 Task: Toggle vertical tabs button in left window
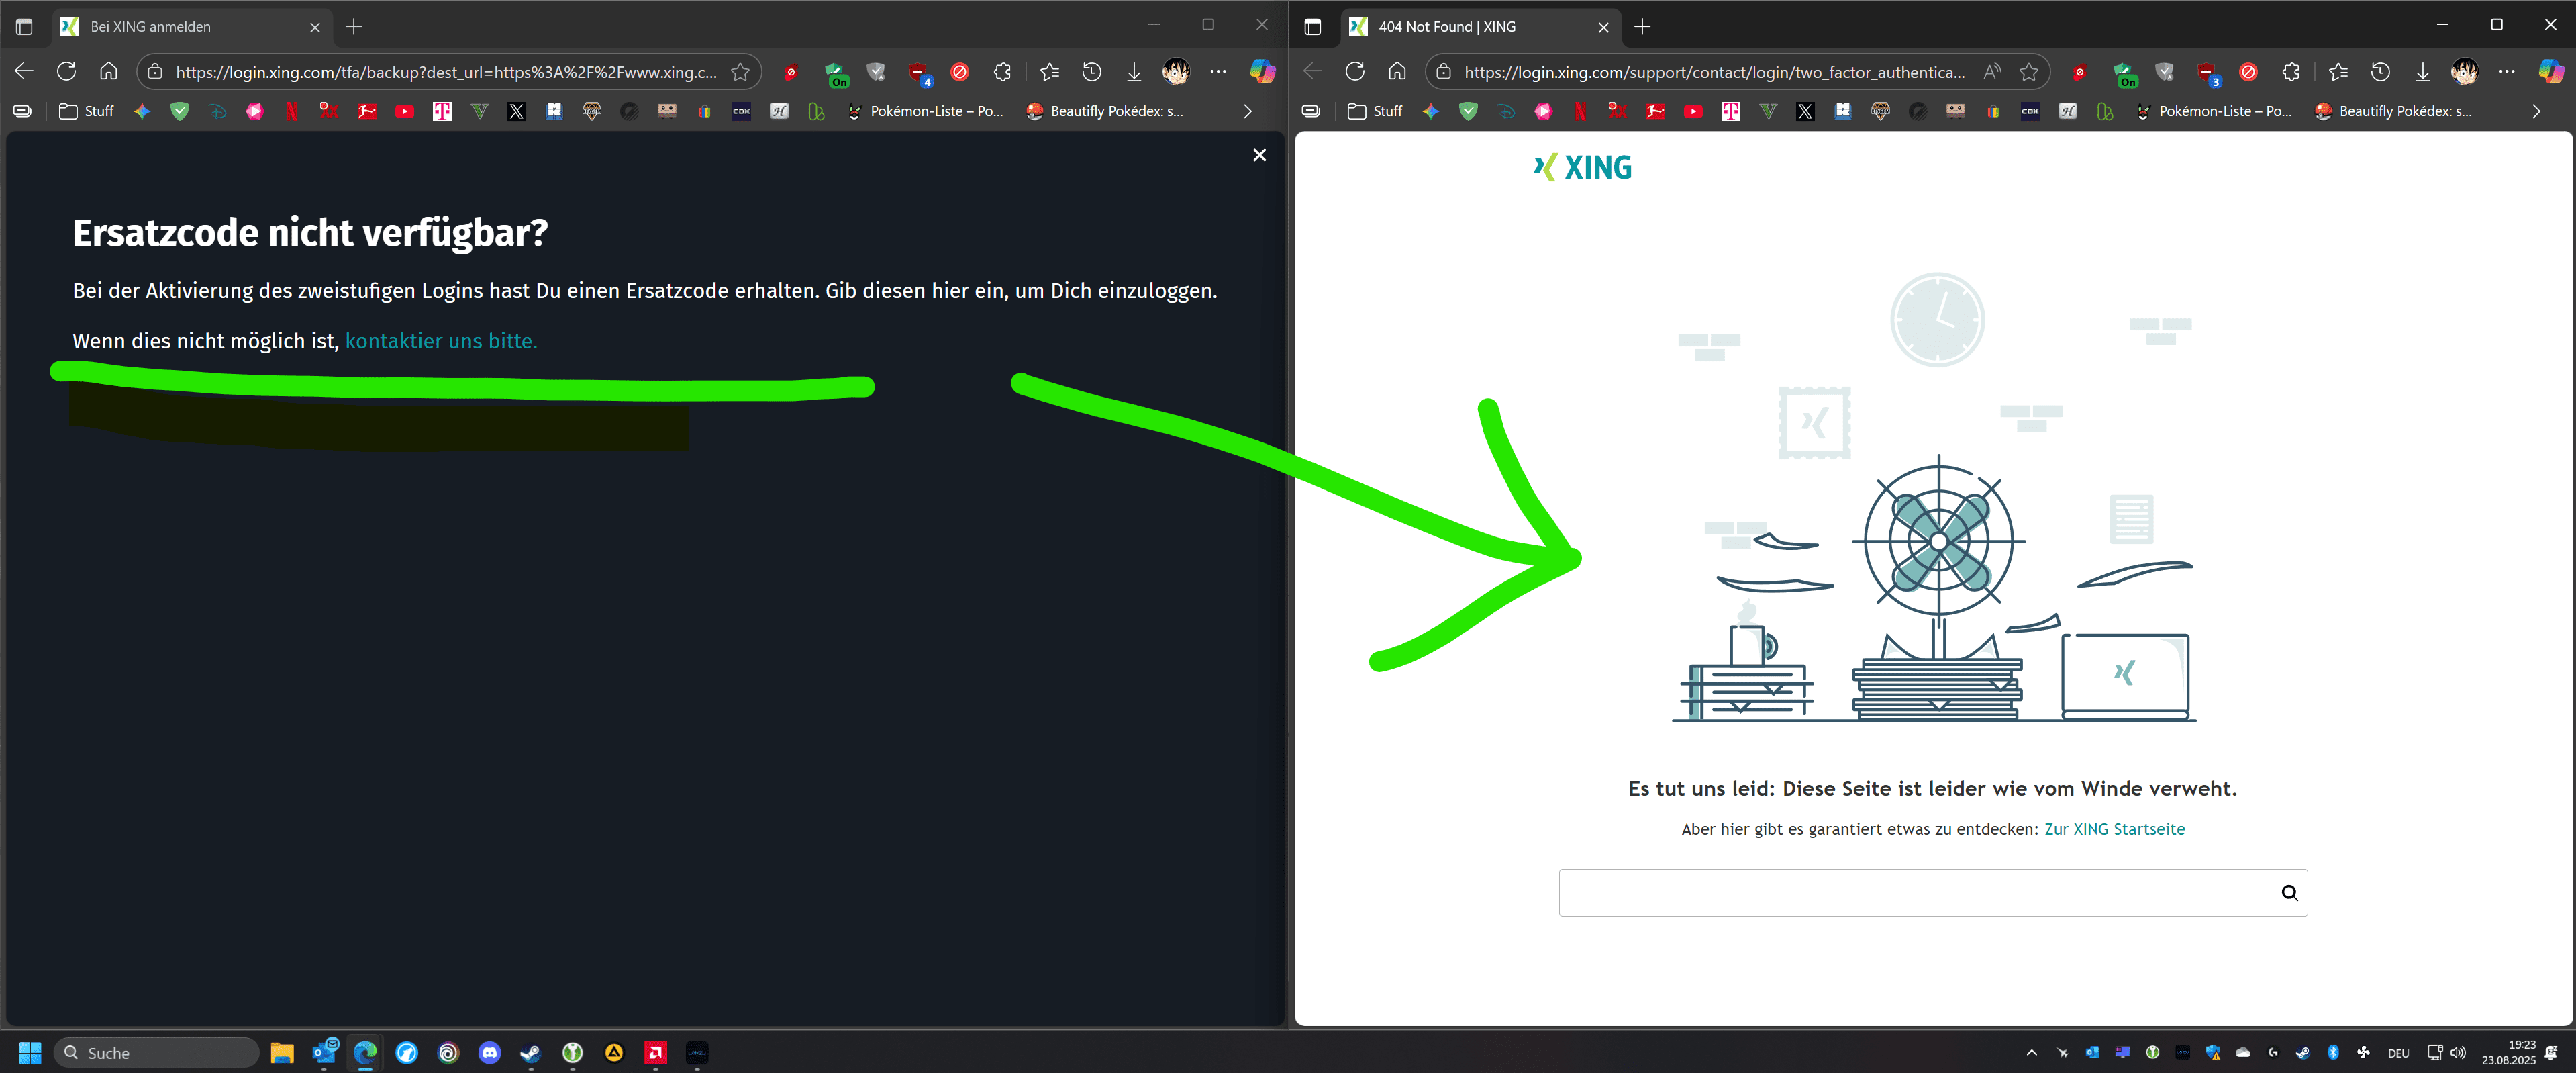point(24,27)
